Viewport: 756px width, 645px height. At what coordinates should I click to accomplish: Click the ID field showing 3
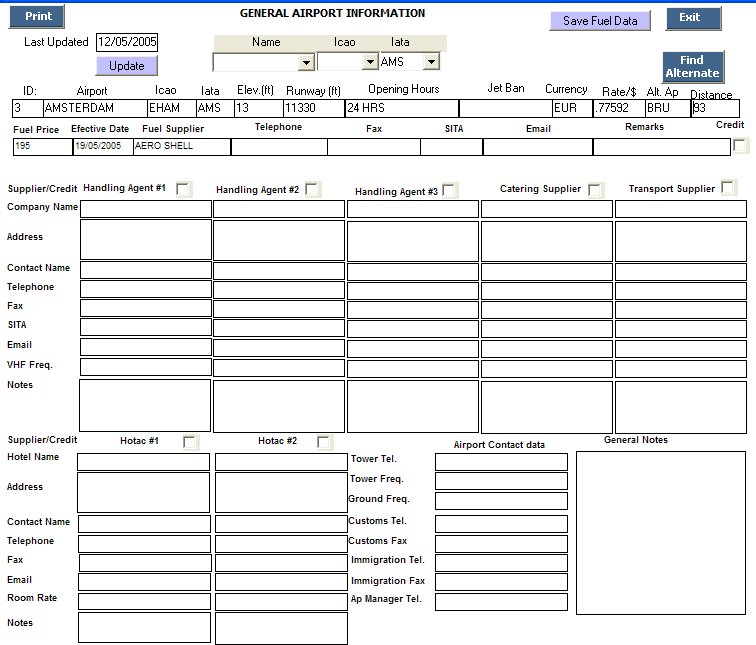[x=27, y=108]
